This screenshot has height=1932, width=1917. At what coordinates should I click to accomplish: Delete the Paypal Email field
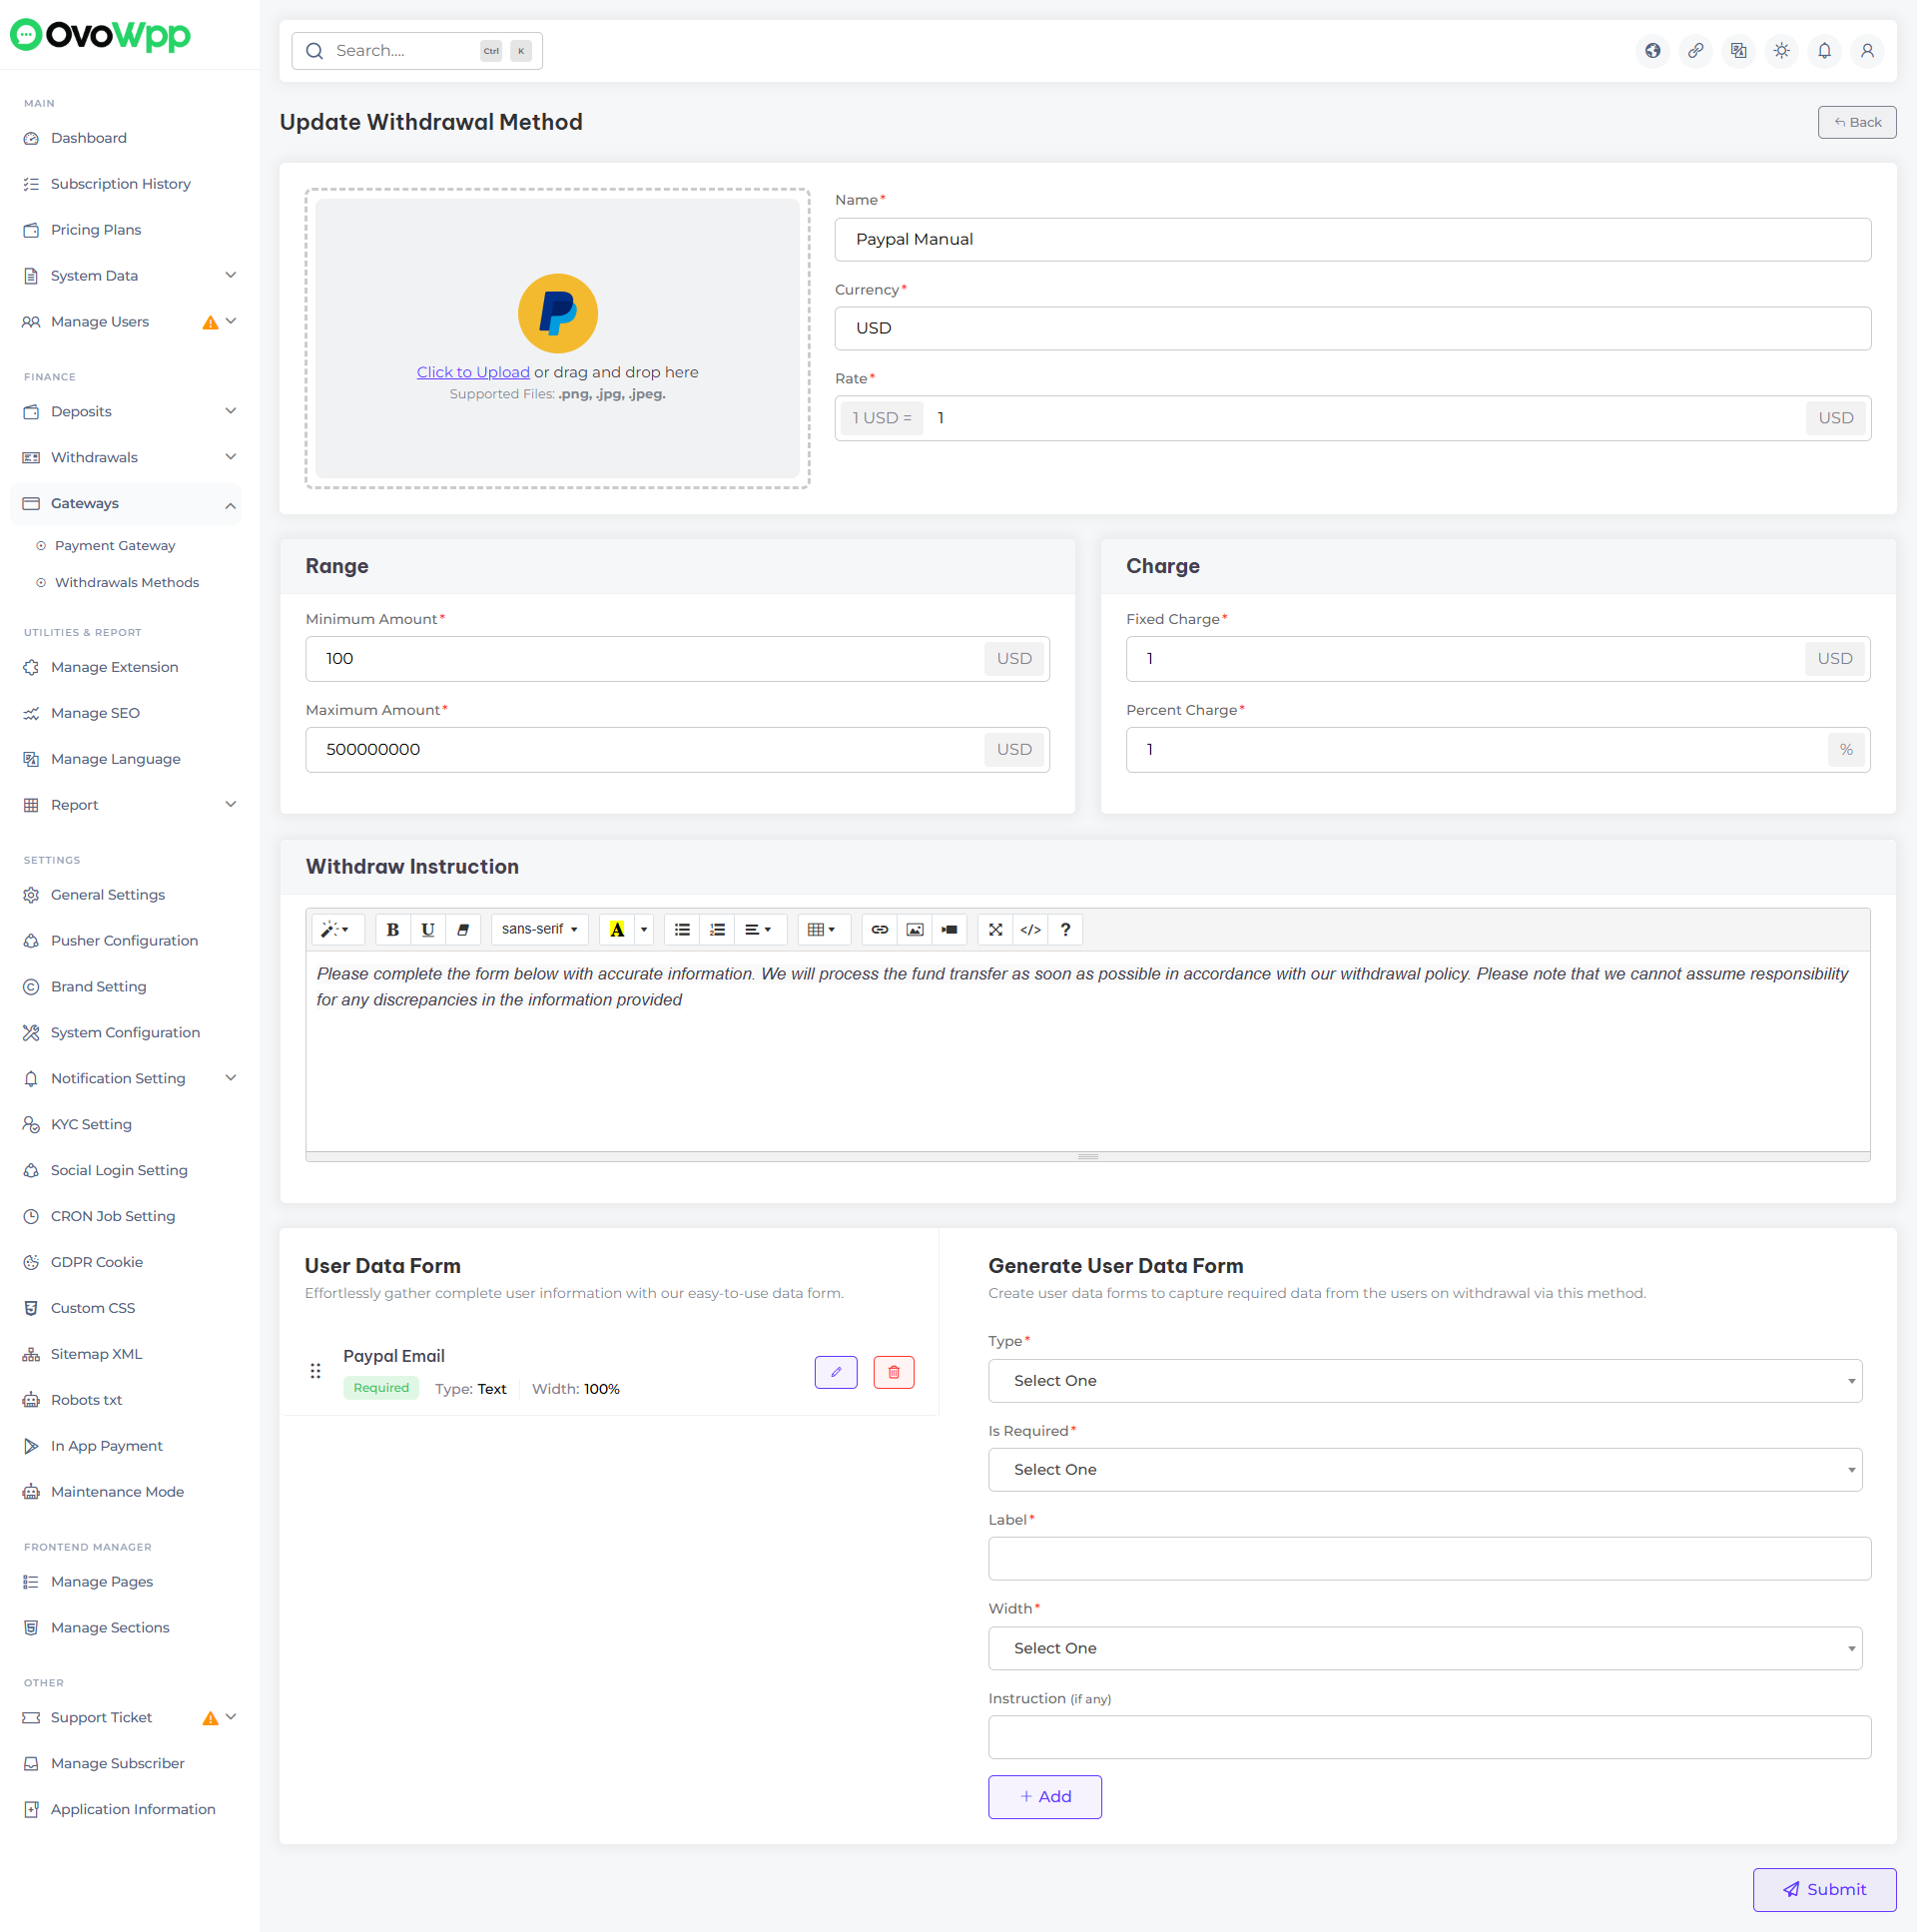coord(893,1372)
